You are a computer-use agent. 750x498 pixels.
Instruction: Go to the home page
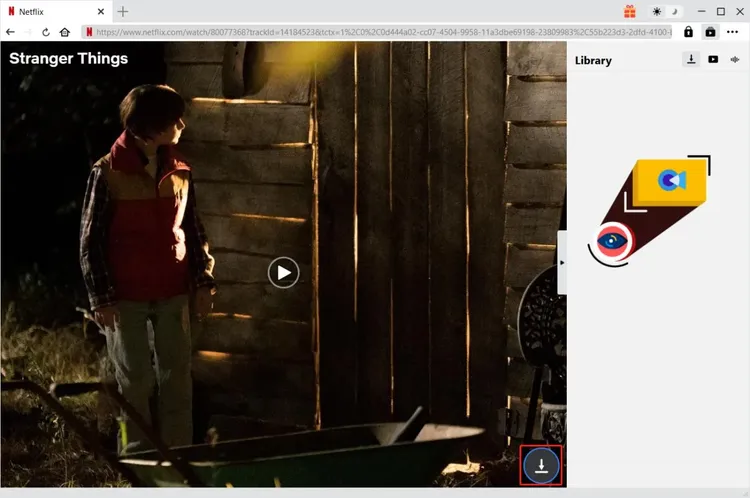[65, 32]
